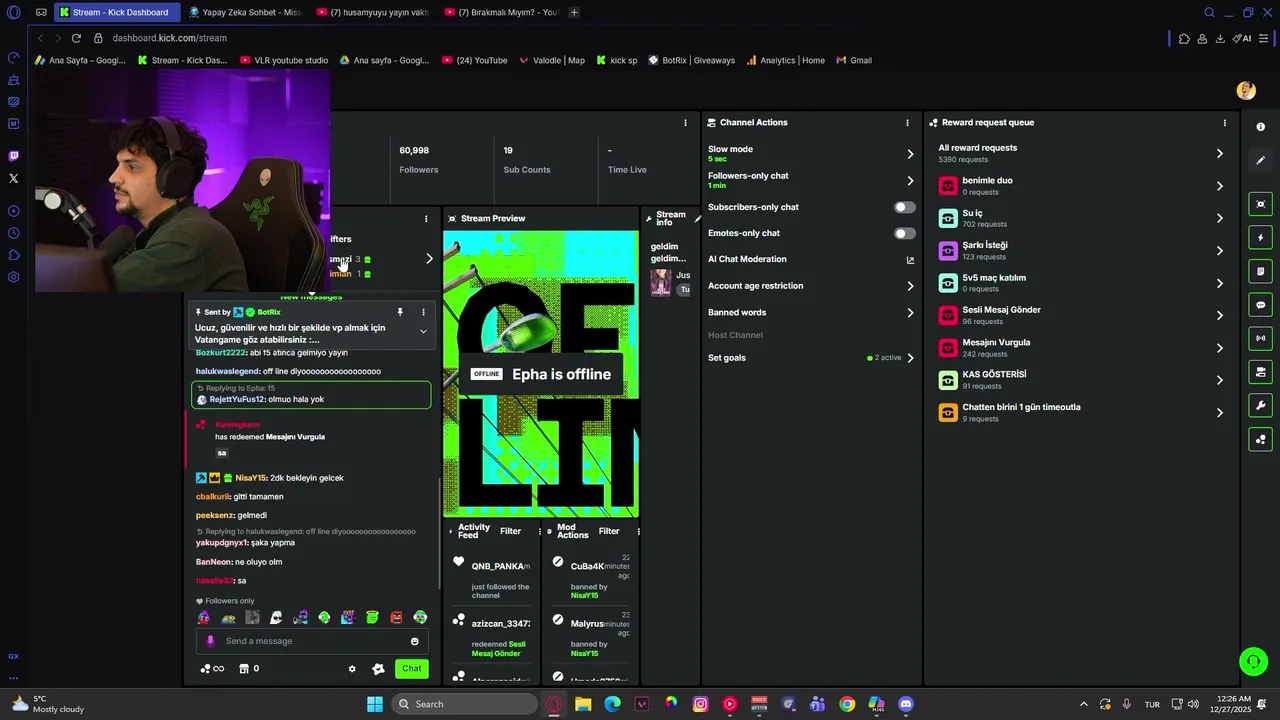Click NisaY15 link under CuBa4K ban
This screenshot has width=1280, height=720.
click(584, 595)
